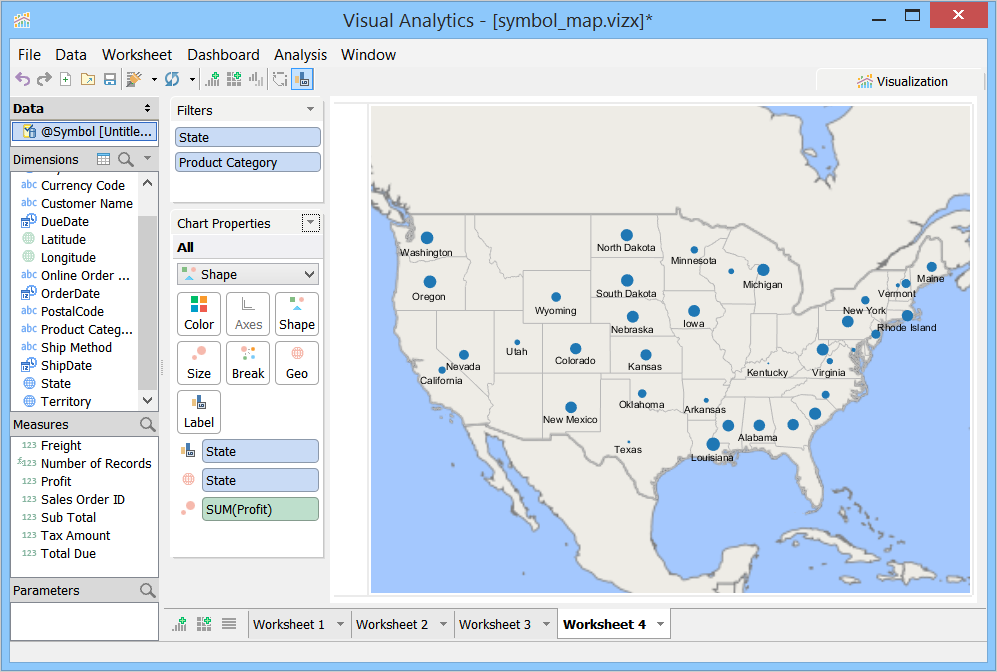Screen dimensions: 997x672
Task: Open the Dimensions panel dropdown arrow
Action: [x=148, y=158]
